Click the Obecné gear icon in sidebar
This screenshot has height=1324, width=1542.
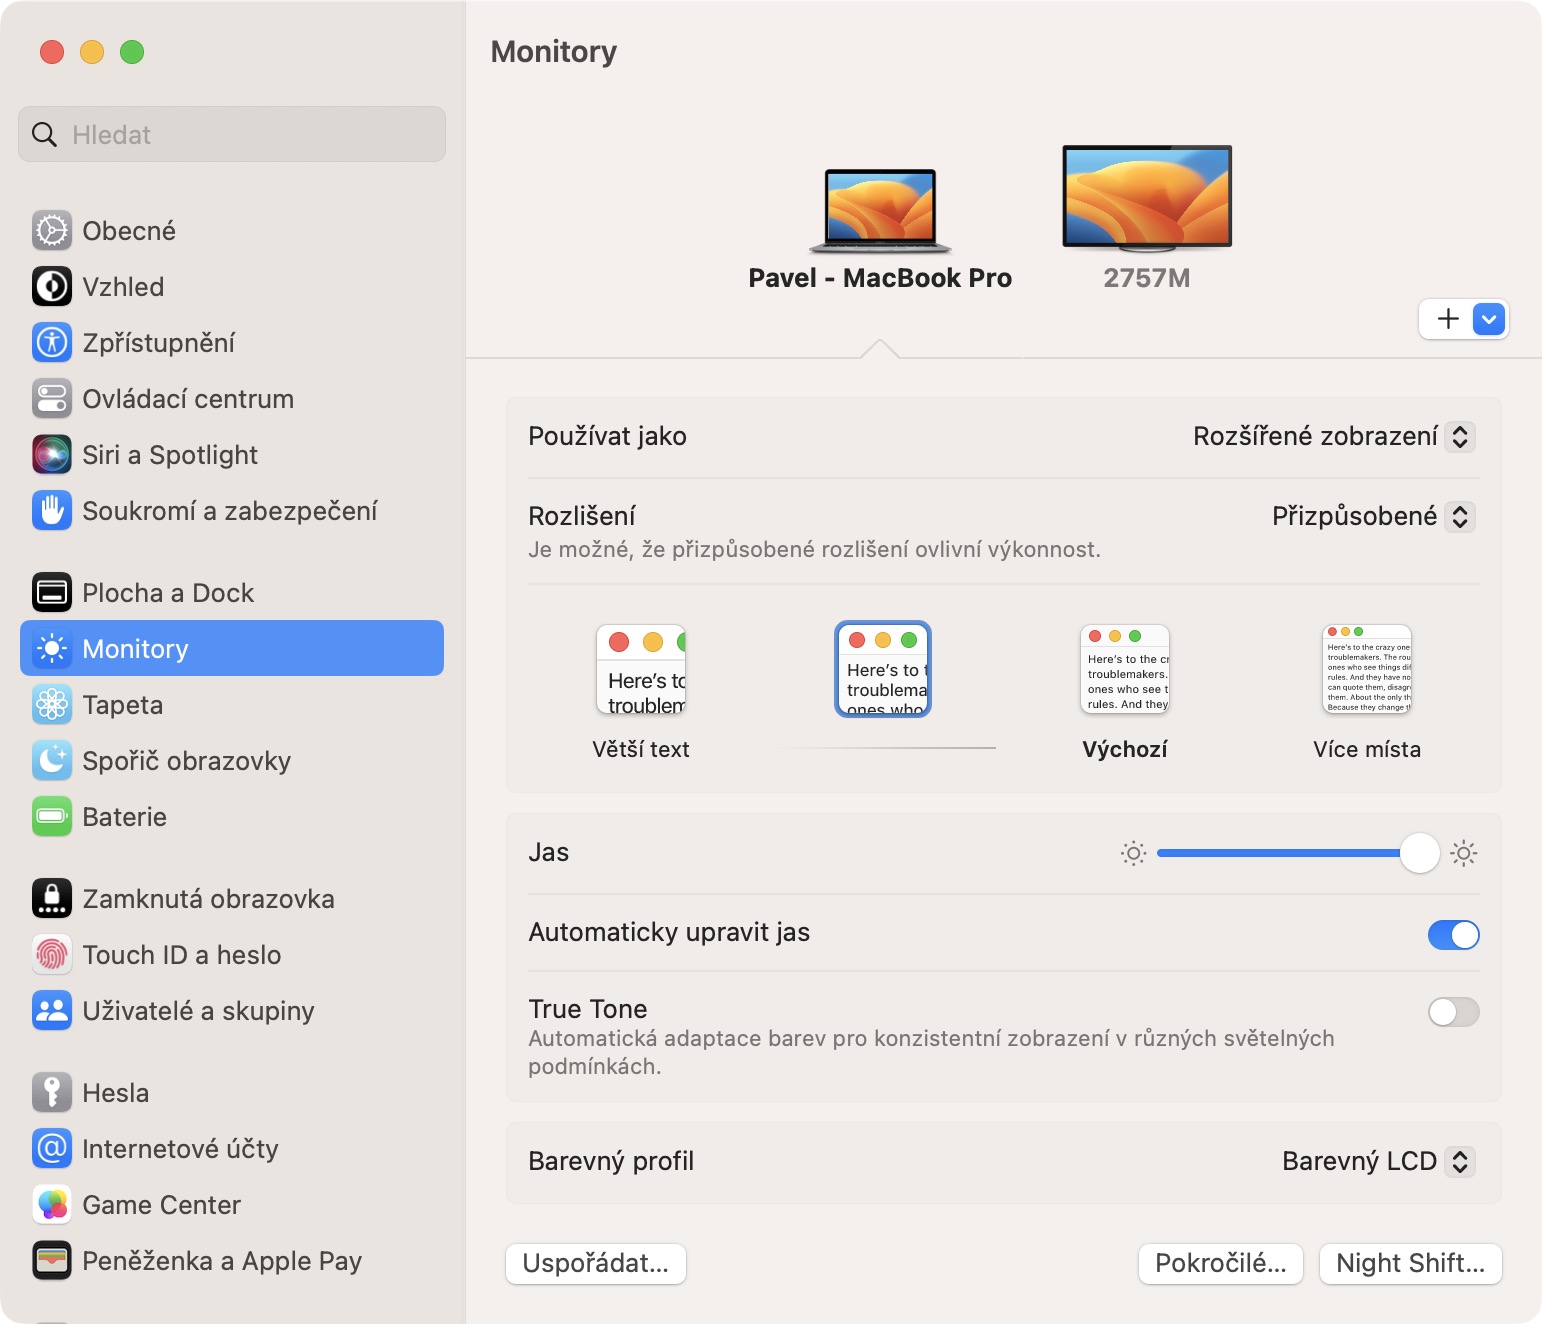[x=52, y=231]
